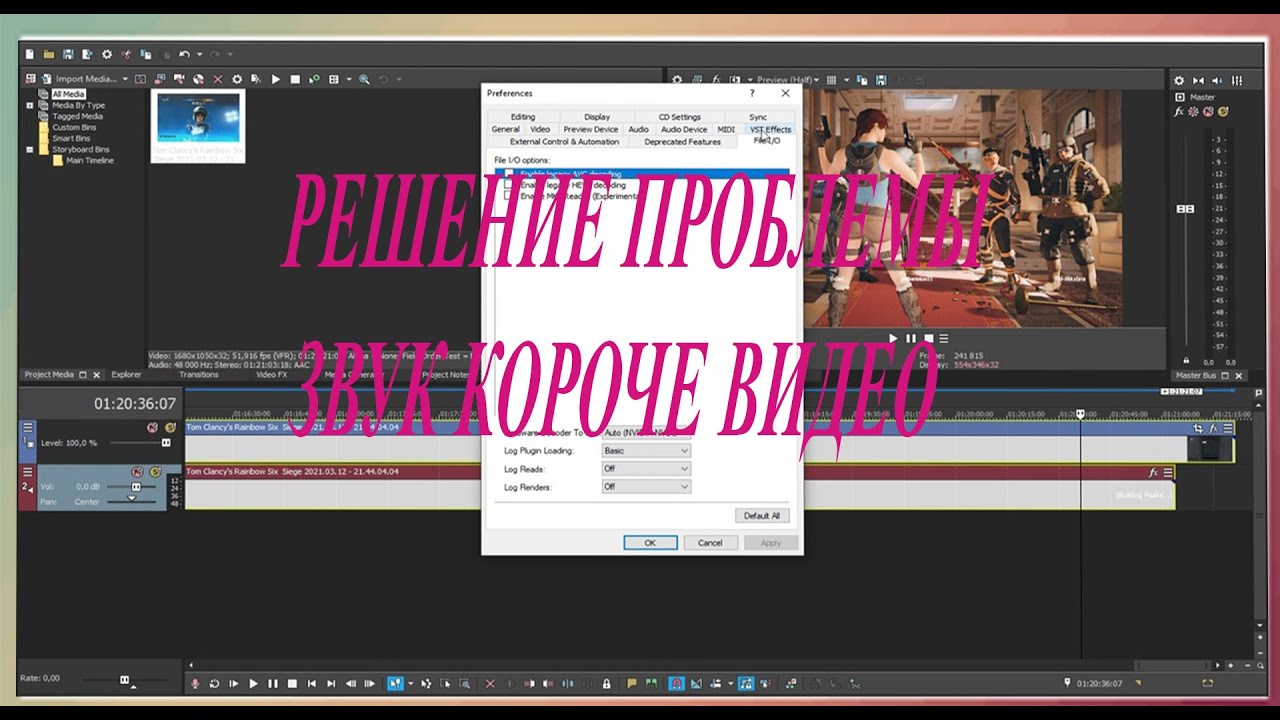
Task: Open media properties gear in Project Media
Action: 237,79
